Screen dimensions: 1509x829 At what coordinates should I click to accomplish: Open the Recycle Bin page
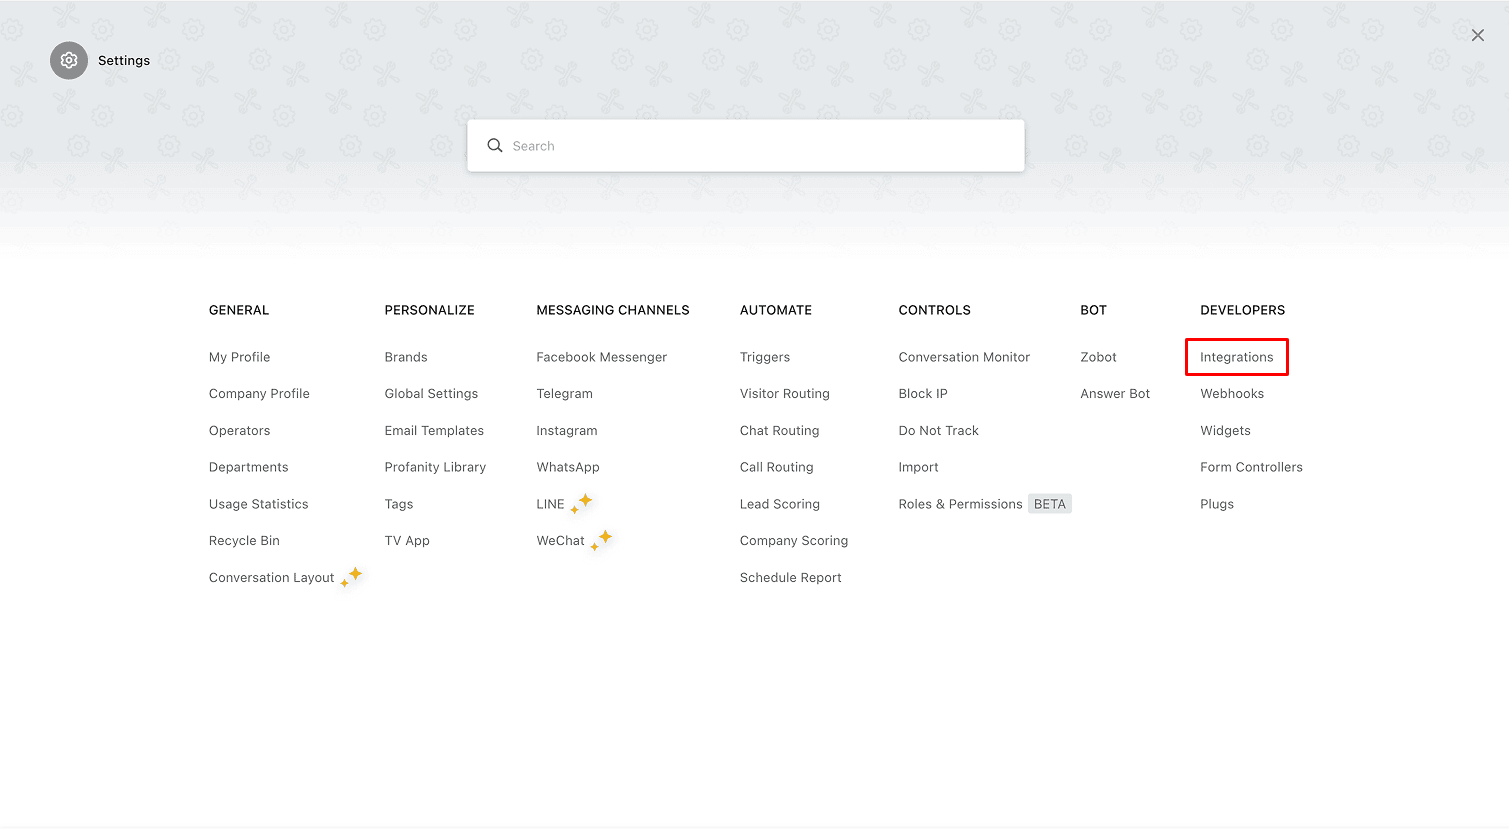pos(244,541)
